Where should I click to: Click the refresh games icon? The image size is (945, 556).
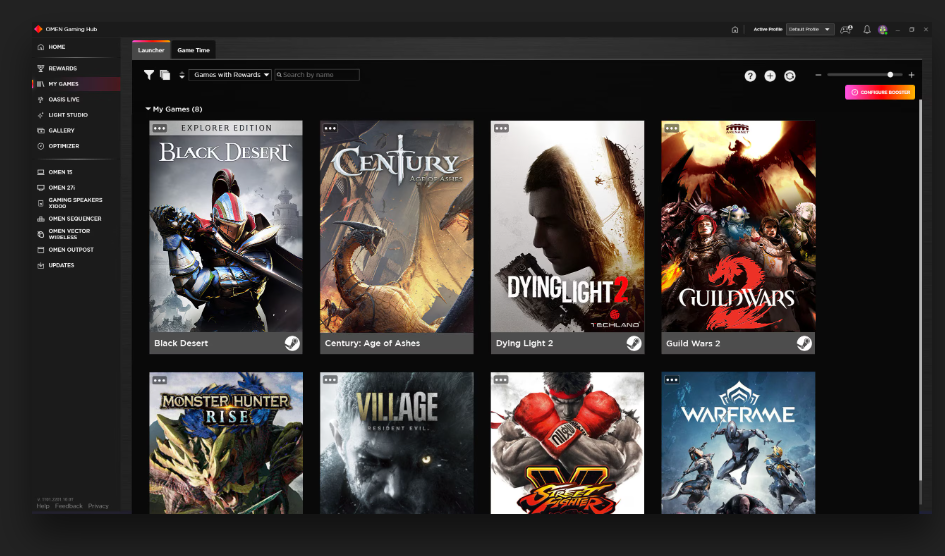click(790, 76)
